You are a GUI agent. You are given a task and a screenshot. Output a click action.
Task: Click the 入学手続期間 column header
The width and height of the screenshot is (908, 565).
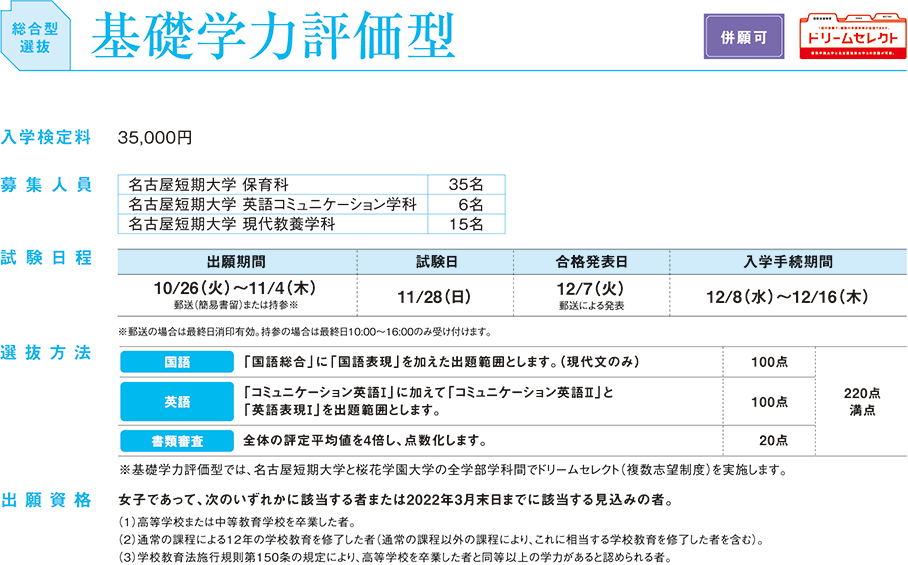788,262
